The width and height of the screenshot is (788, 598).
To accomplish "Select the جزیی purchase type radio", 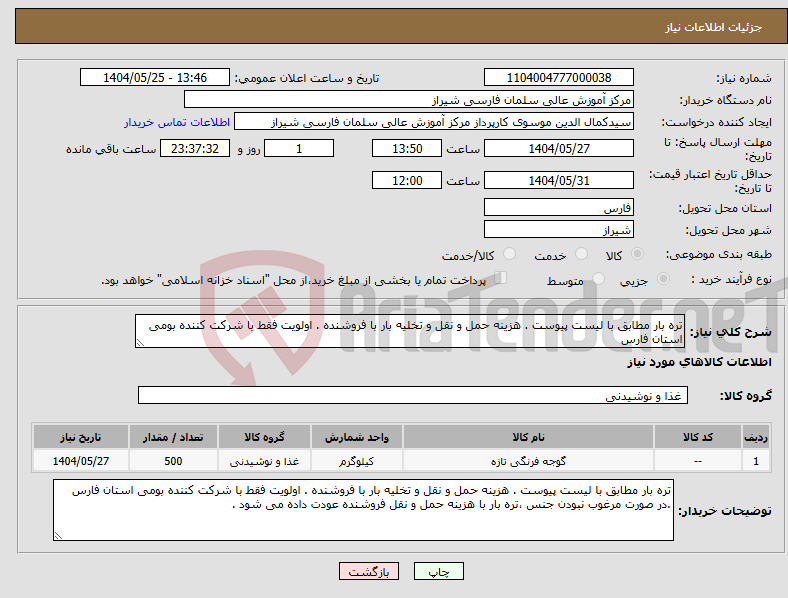I will pos(663,279).
